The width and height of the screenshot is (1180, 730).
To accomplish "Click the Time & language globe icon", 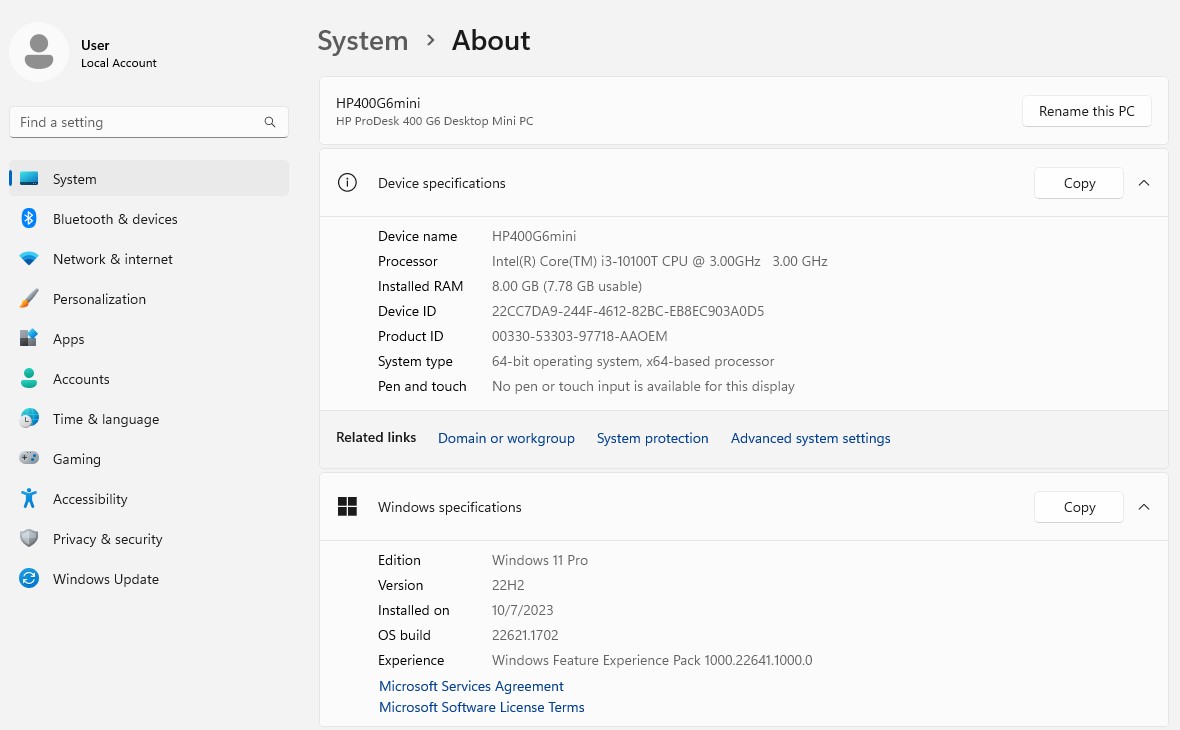I will click(29, 418).
